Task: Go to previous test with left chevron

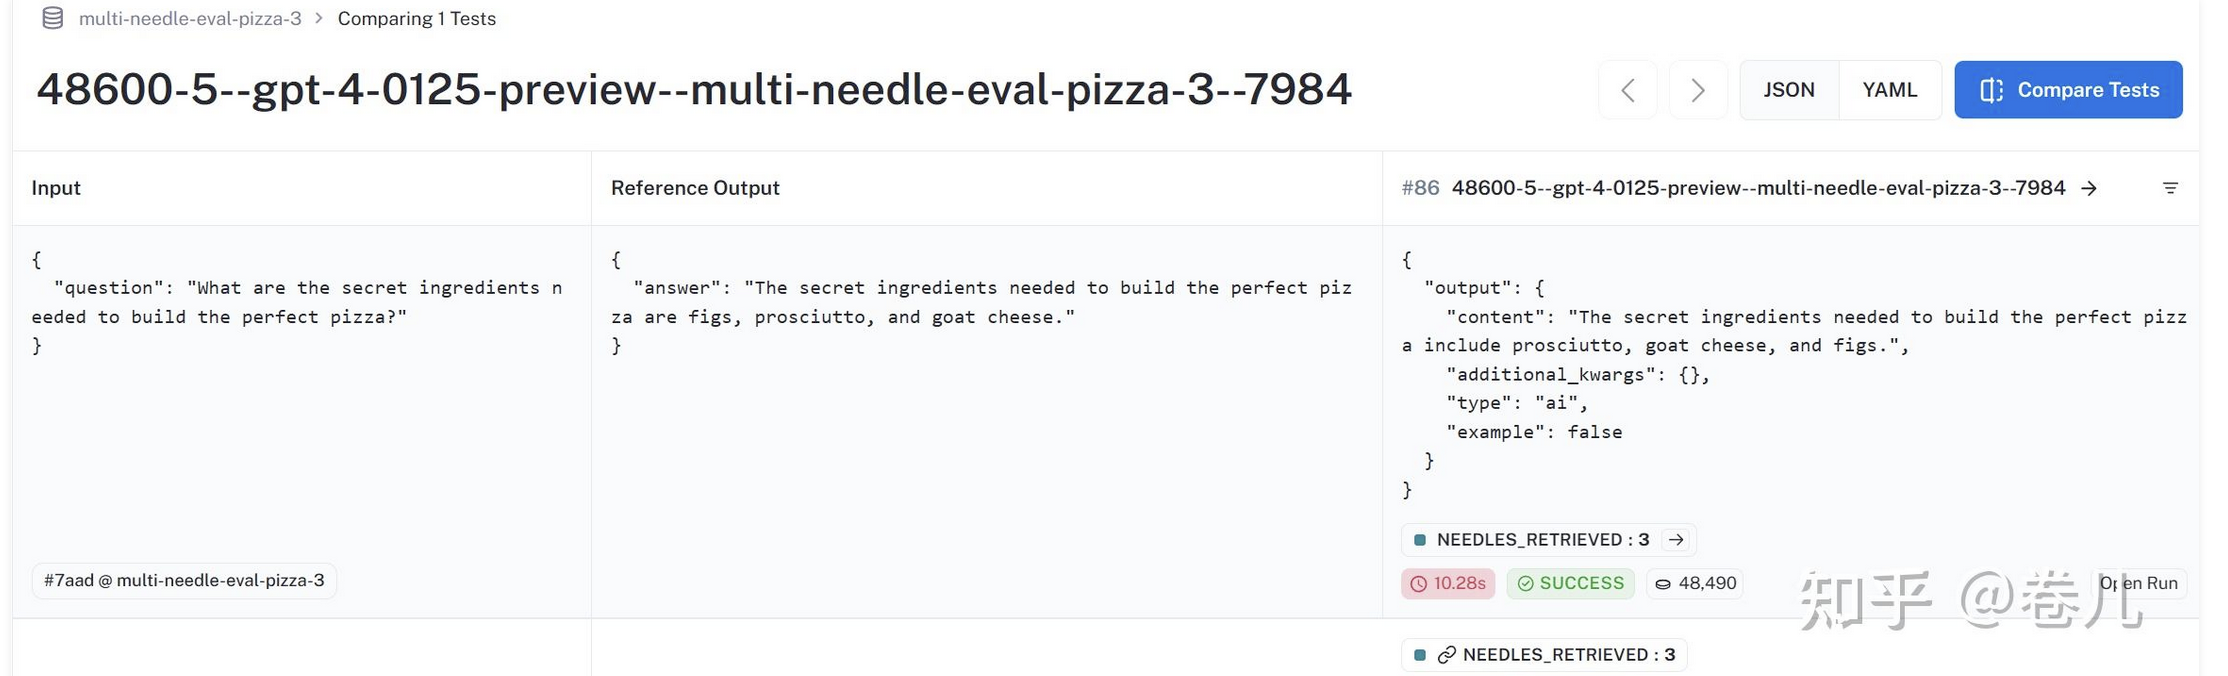Action: click(1628, 91)
